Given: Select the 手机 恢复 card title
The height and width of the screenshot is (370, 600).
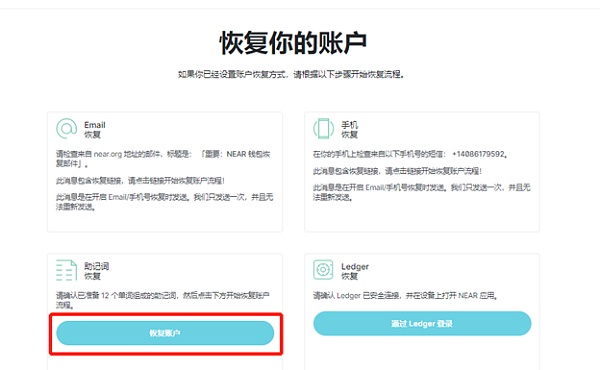Looking at the screenshot, I should (349, 130).
